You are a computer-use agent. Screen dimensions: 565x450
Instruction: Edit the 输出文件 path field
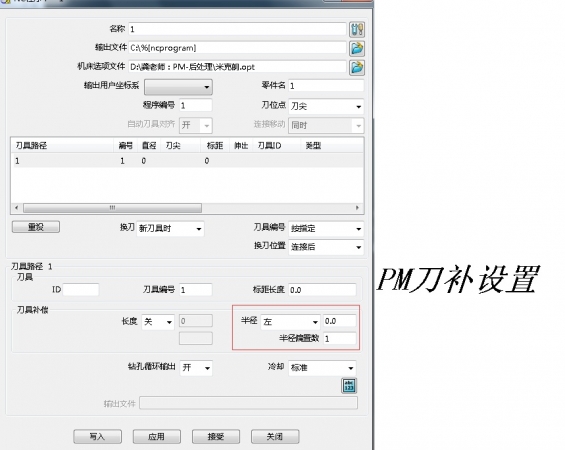[x=237, y=48]
